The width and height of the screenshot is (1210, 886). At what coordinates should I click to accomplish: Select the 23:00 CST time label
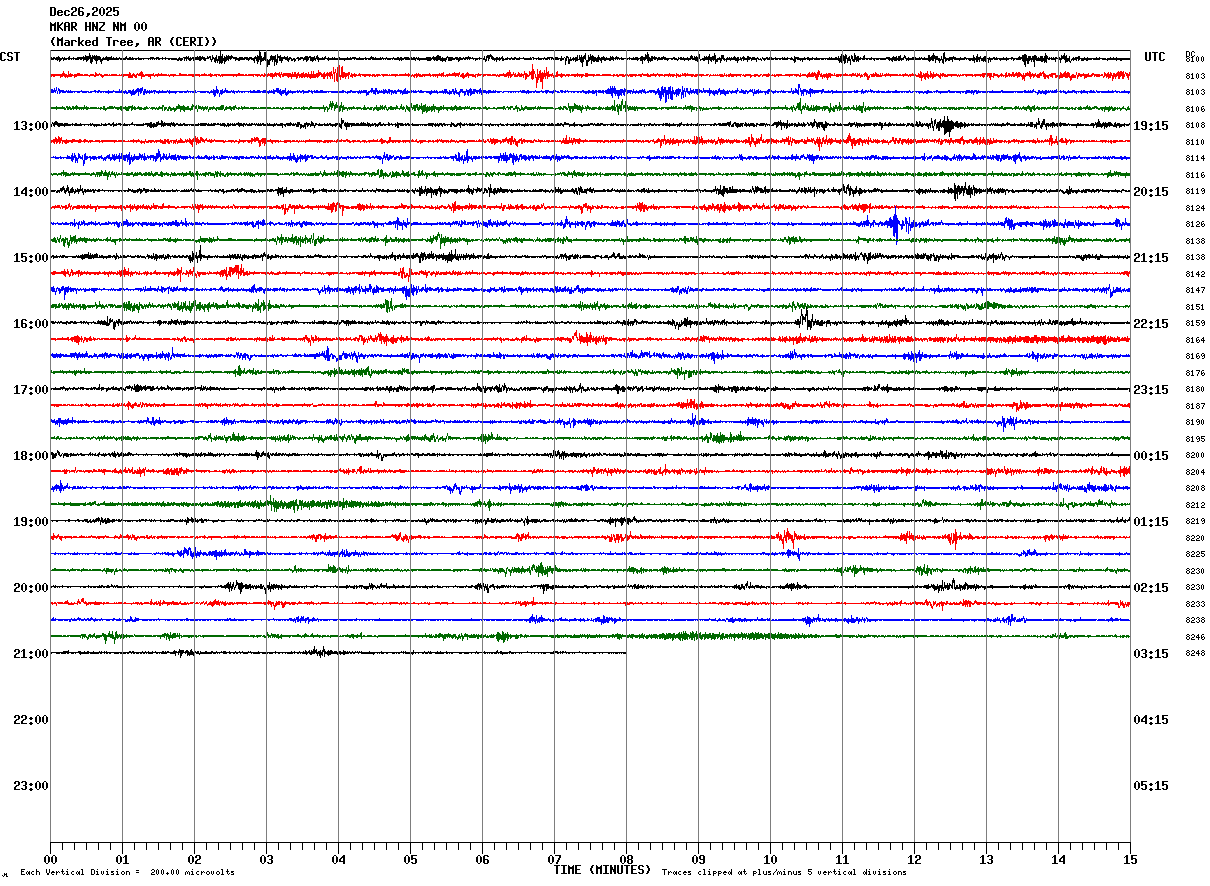(x=30, y=786)
